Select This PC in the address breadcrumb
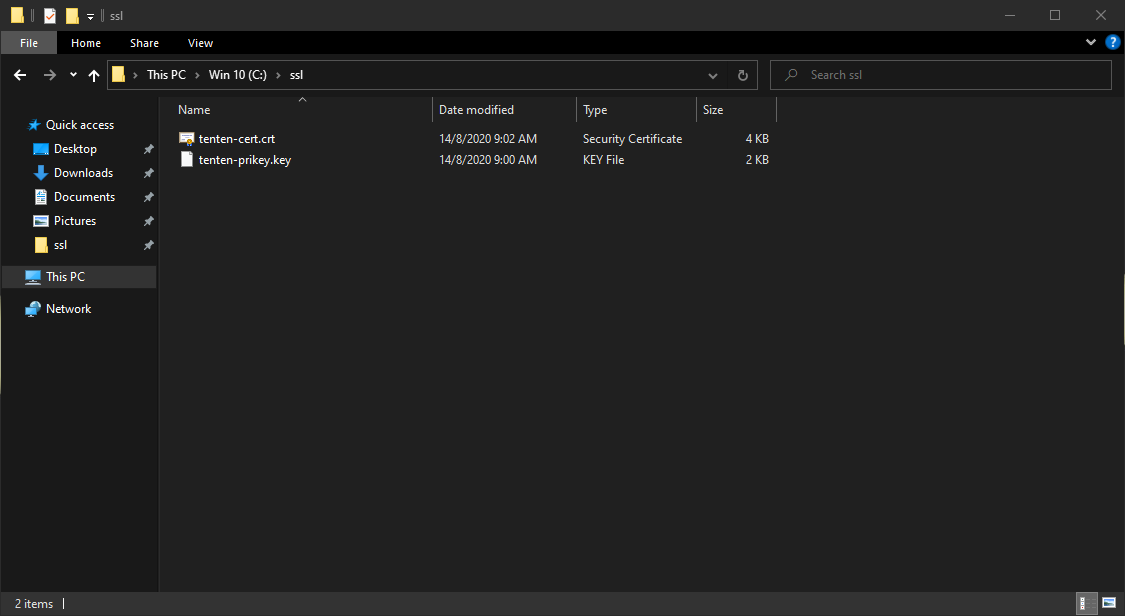The image size is (1125, 616). tap(166, 75)
